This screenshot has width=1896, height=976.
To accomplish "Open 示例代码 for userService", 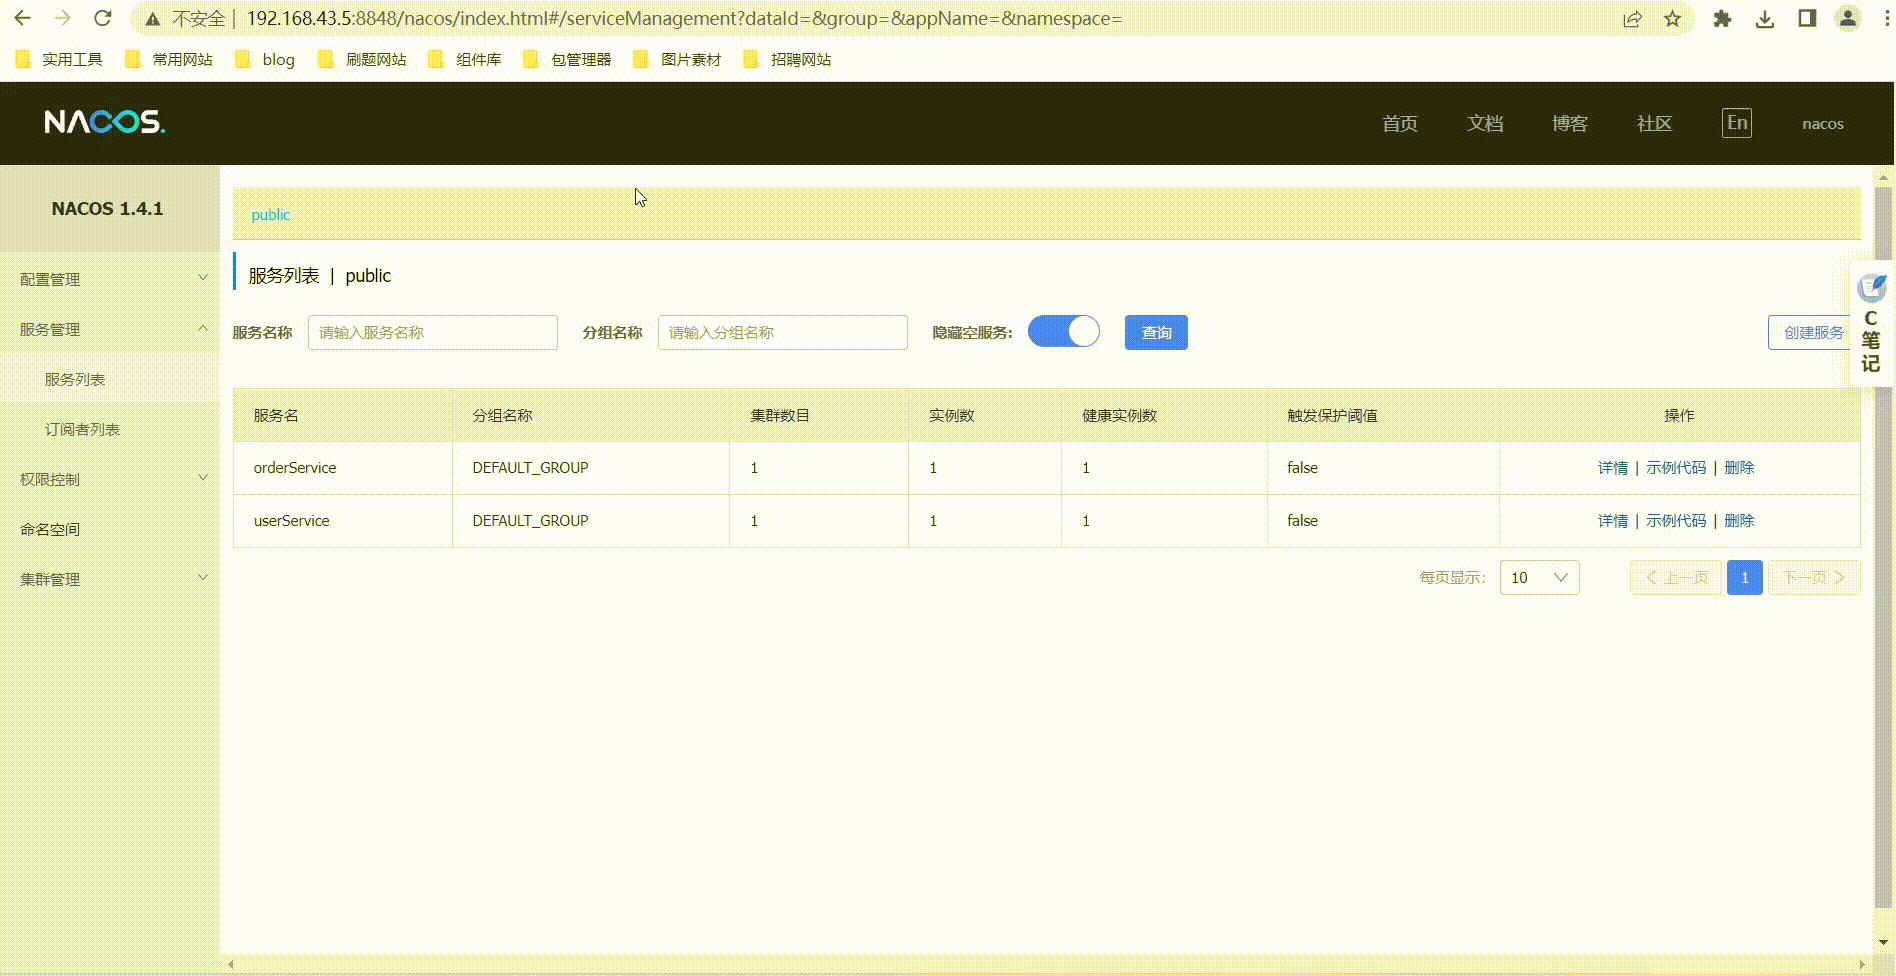I will (1676, 521).
